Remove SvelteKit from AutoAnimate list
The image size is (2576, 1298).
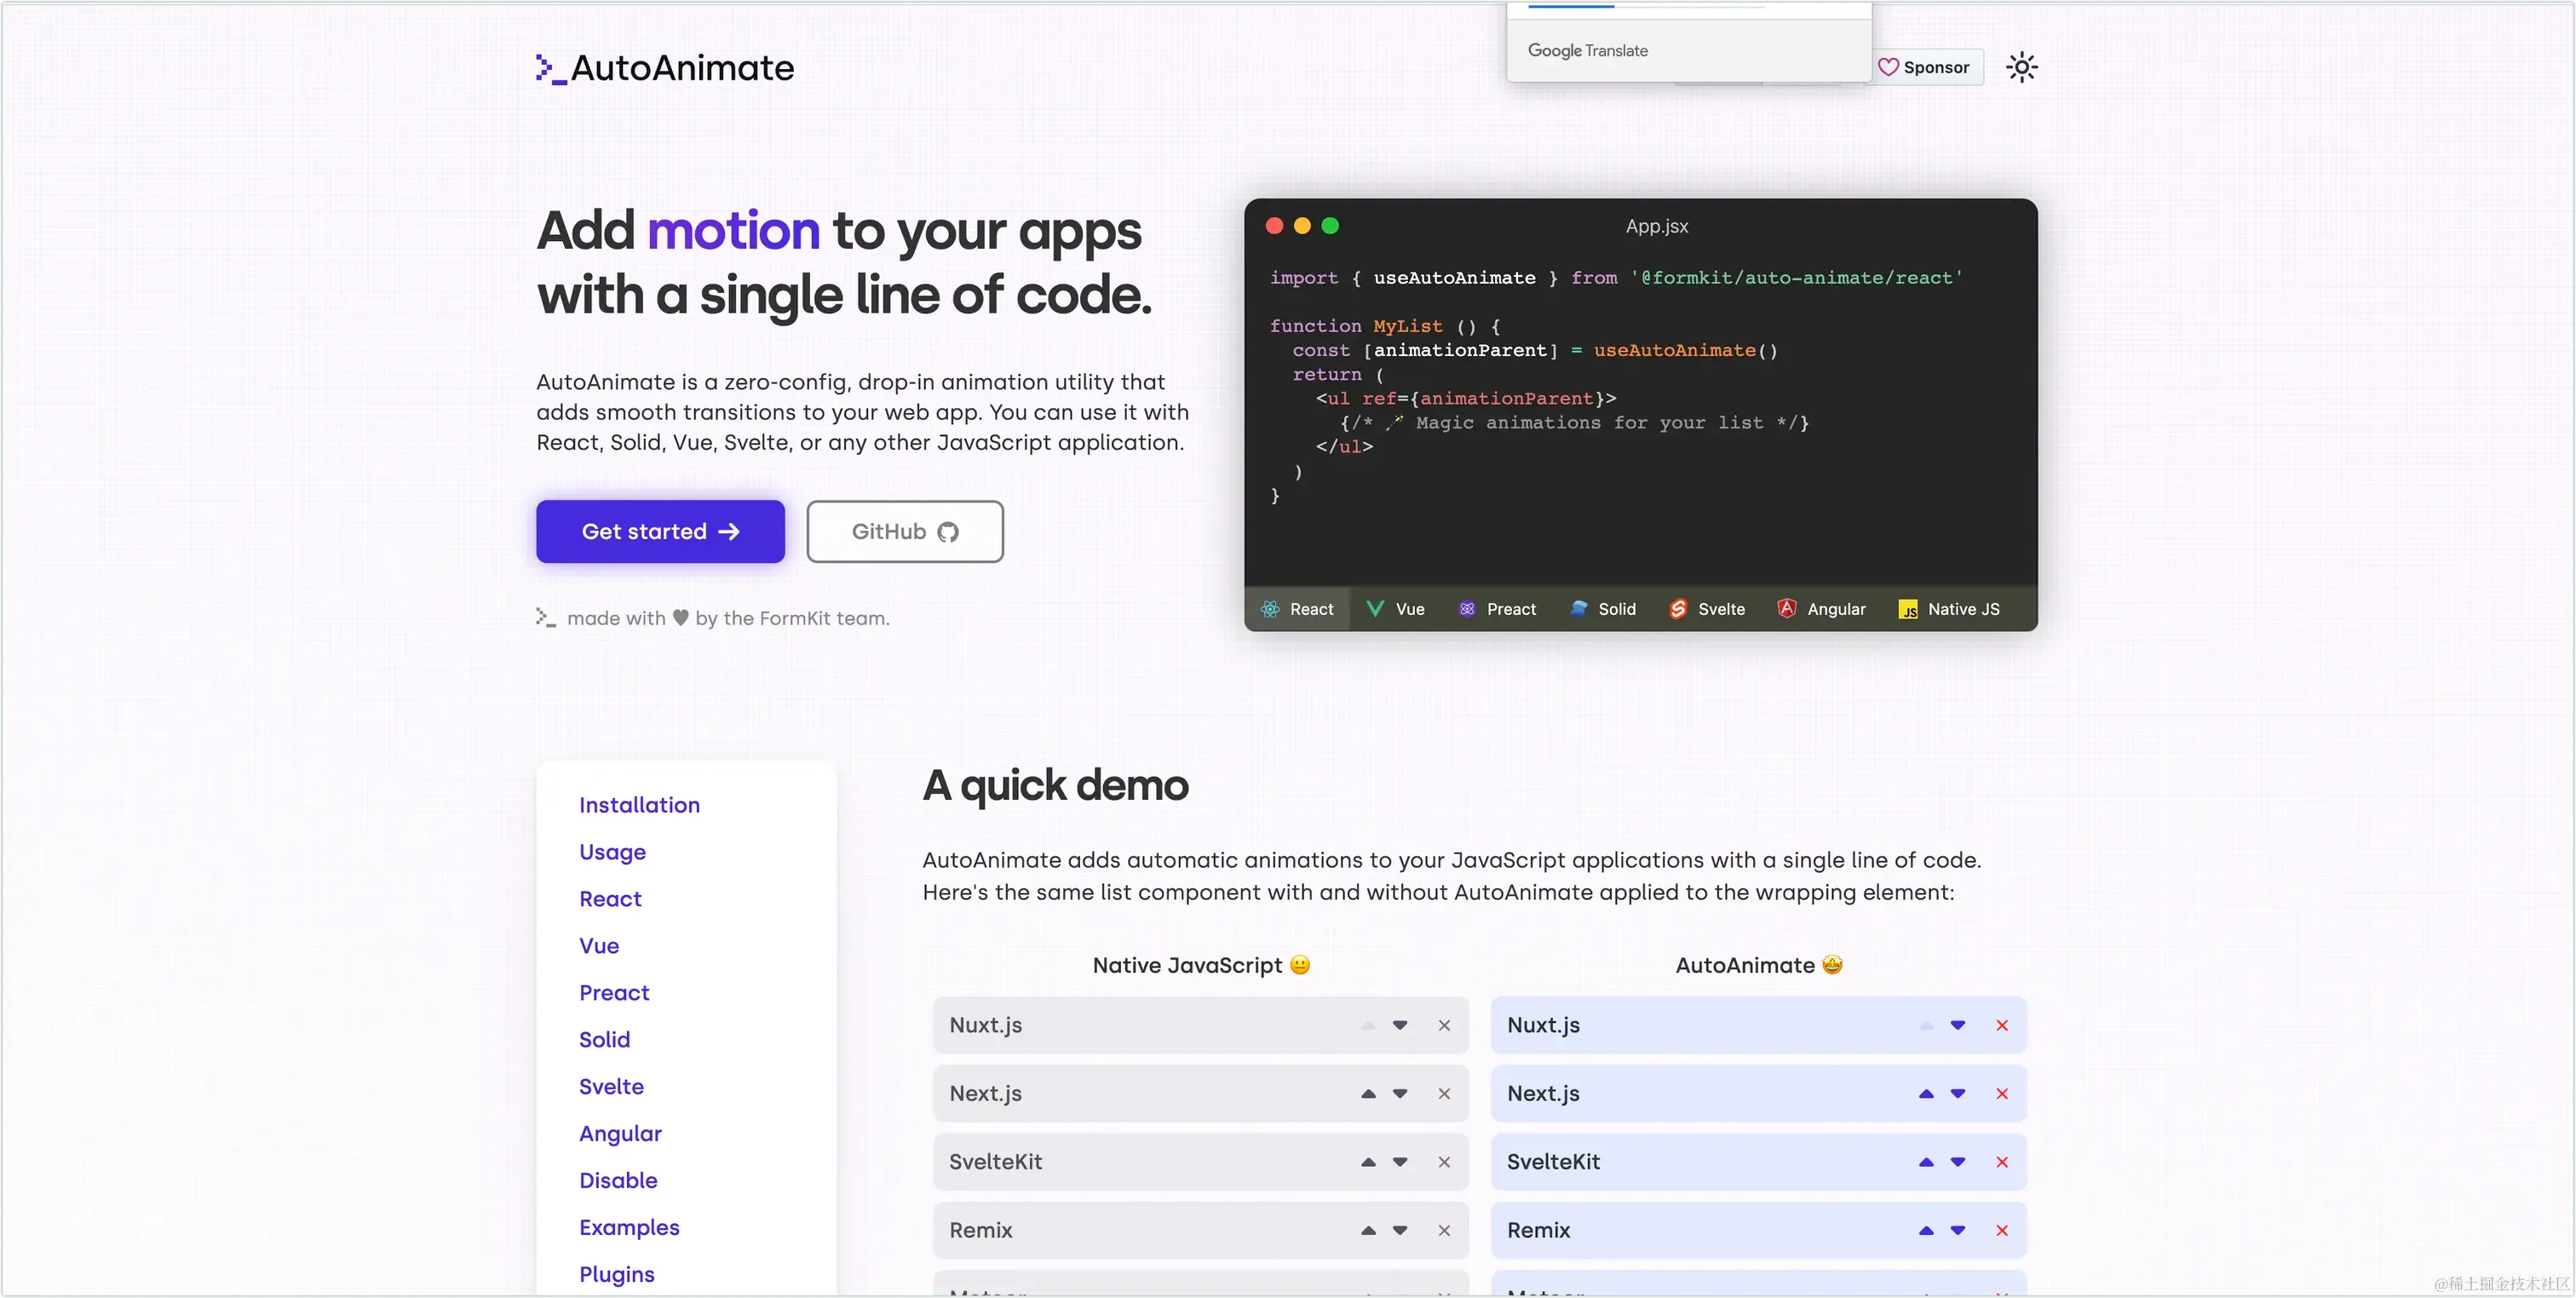2002,1162
